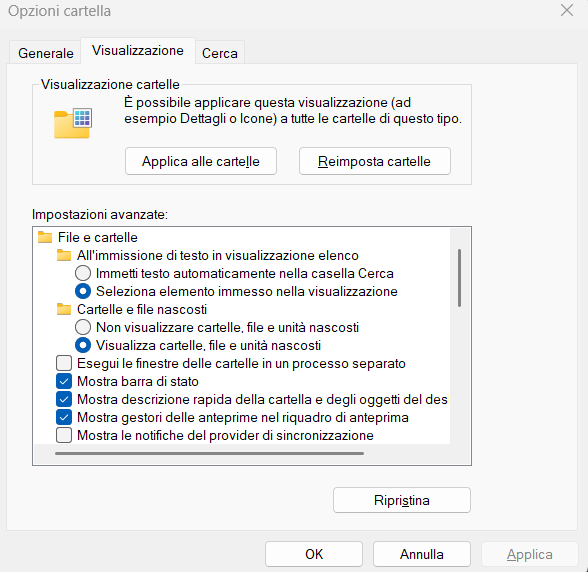Cancel with the Annulla button
The image size is (588, 572).
click(x=422, y=554)
